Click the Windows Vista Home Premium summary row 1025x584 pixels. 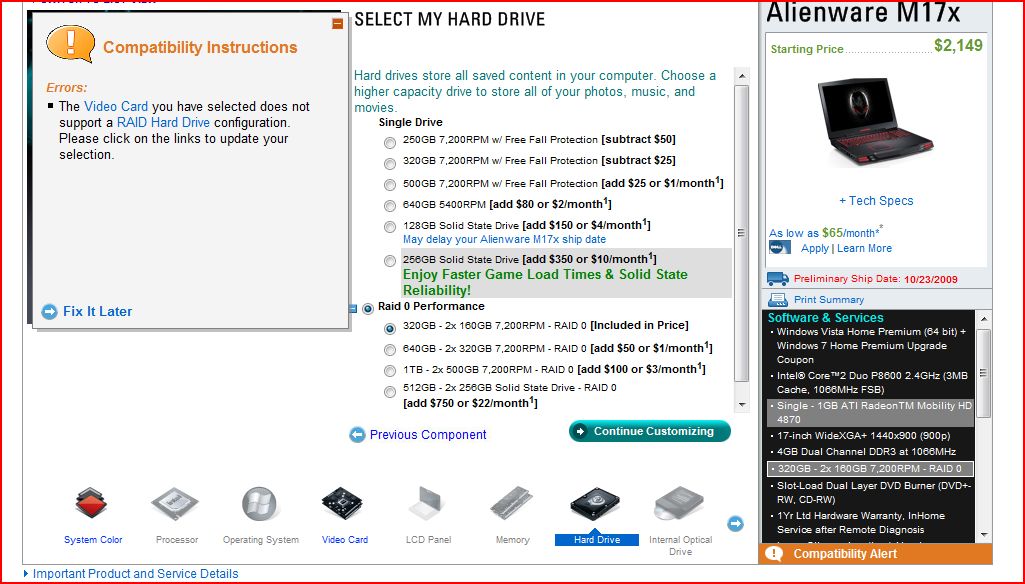[x=869, y=345]
